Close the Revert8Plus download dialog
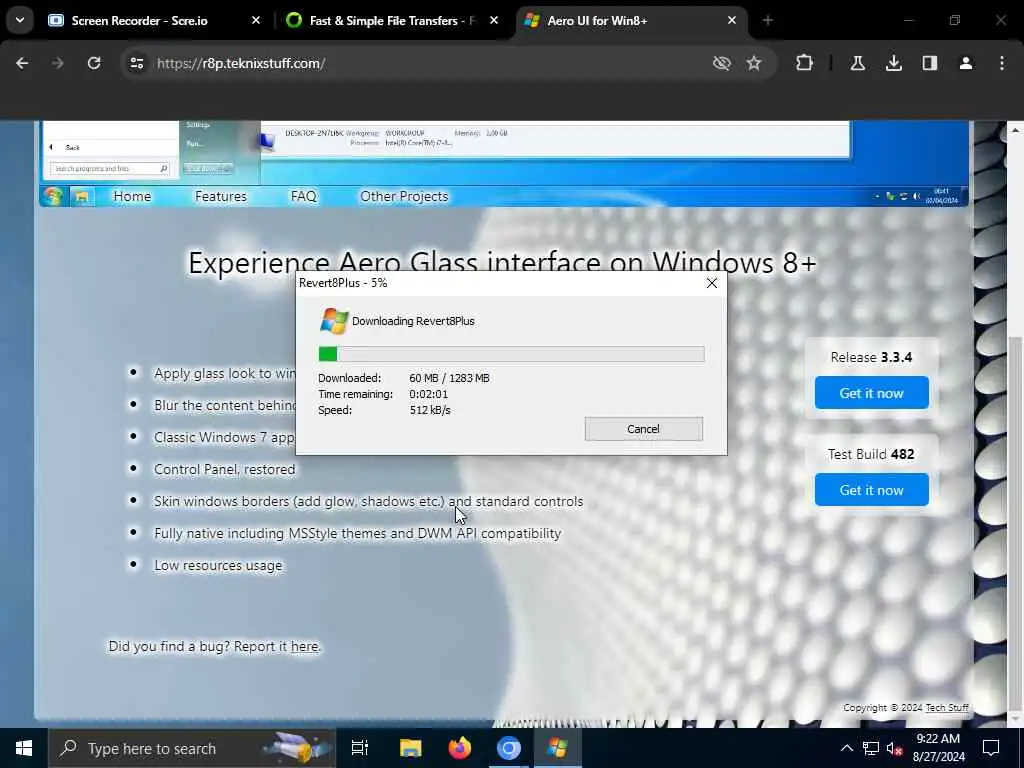This screenshot has width=1024, height=768. click(x=711, y=283)
